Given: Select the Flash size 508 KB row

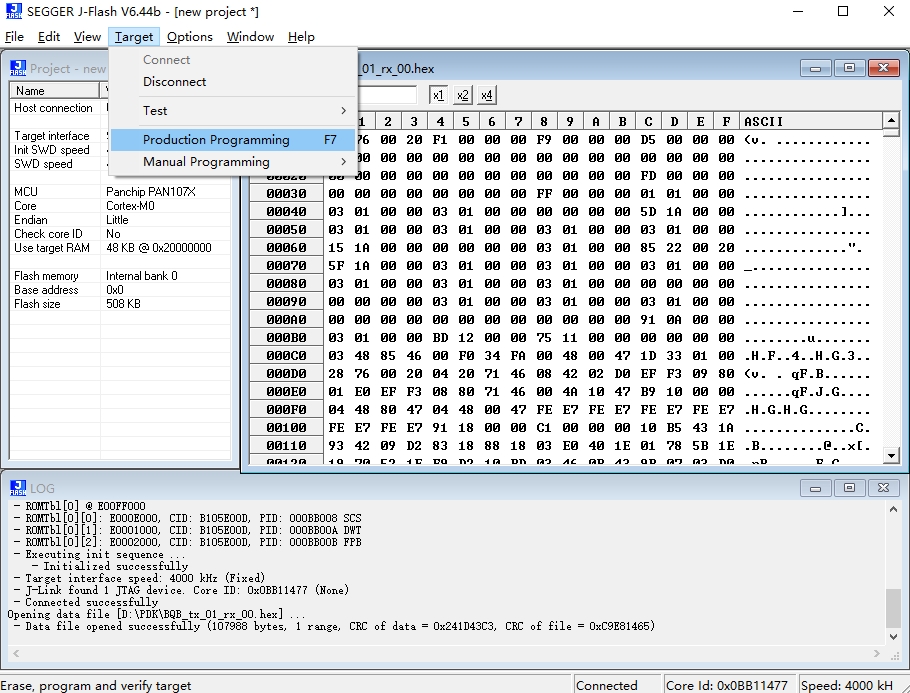Looking at the screenshot, I should click(121, 304).
